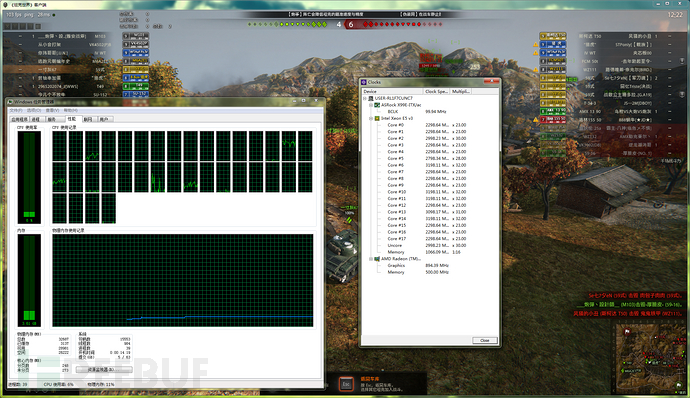Collapse the Intel Xeon E5 v3 node
690x398 pixels.
point(371,118)
